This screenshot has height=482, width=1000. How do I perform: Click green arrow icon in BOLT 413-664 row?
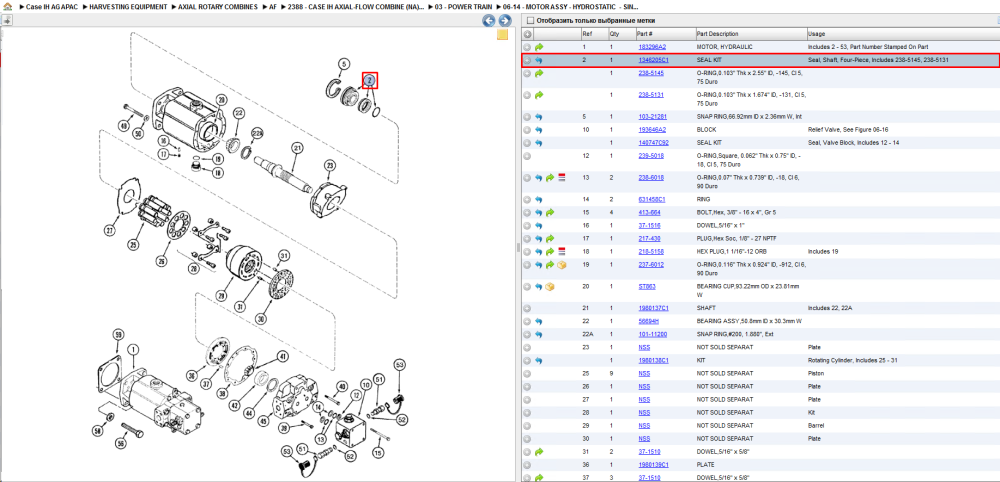550,212
